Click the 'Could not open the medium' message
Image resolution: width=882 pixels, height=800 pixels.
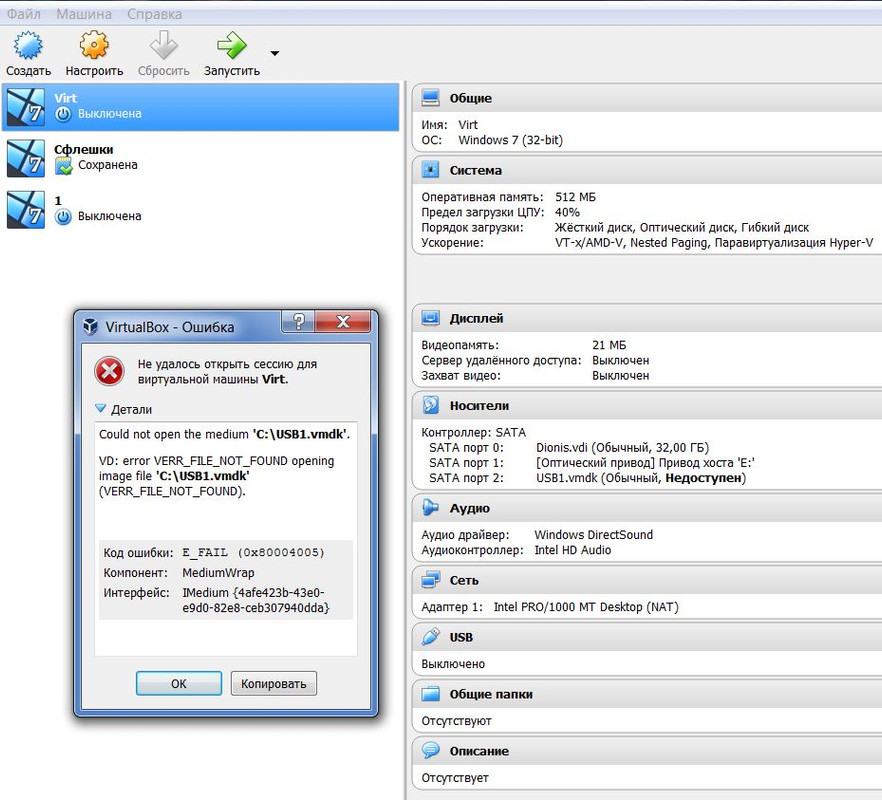(224, 434)
